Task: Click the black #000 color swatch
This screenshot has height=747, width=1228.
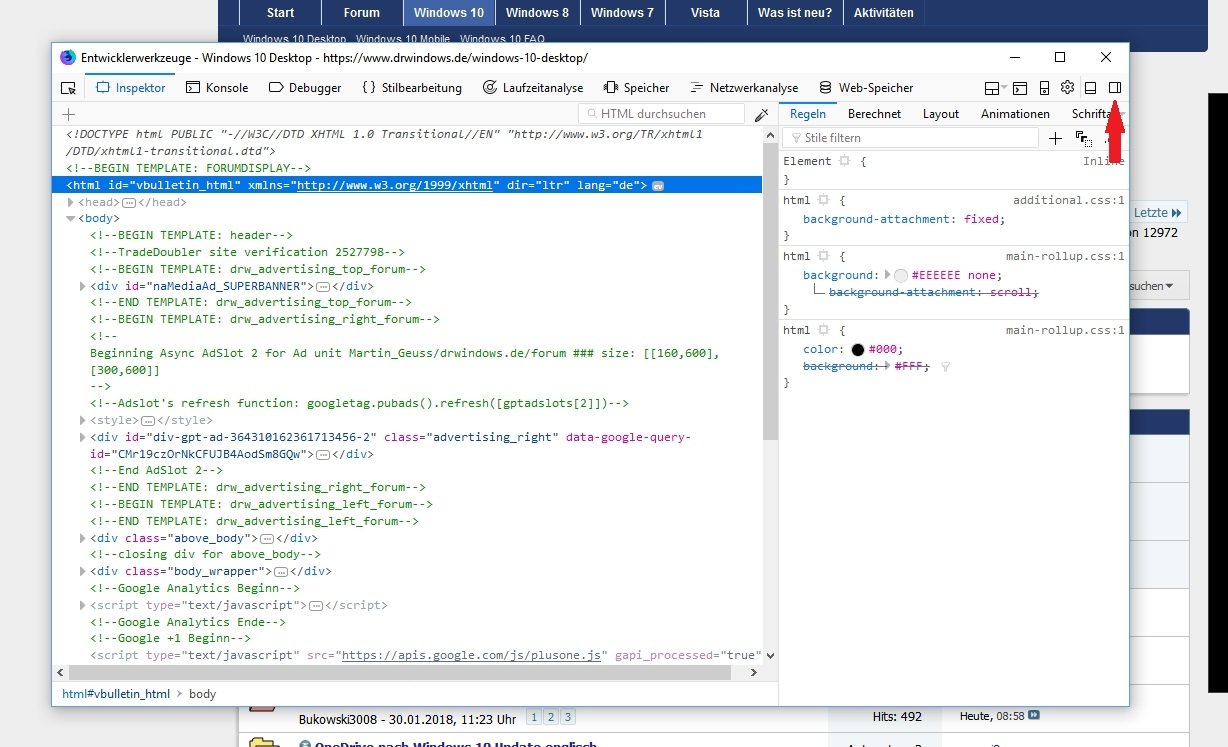Action: 857,350
